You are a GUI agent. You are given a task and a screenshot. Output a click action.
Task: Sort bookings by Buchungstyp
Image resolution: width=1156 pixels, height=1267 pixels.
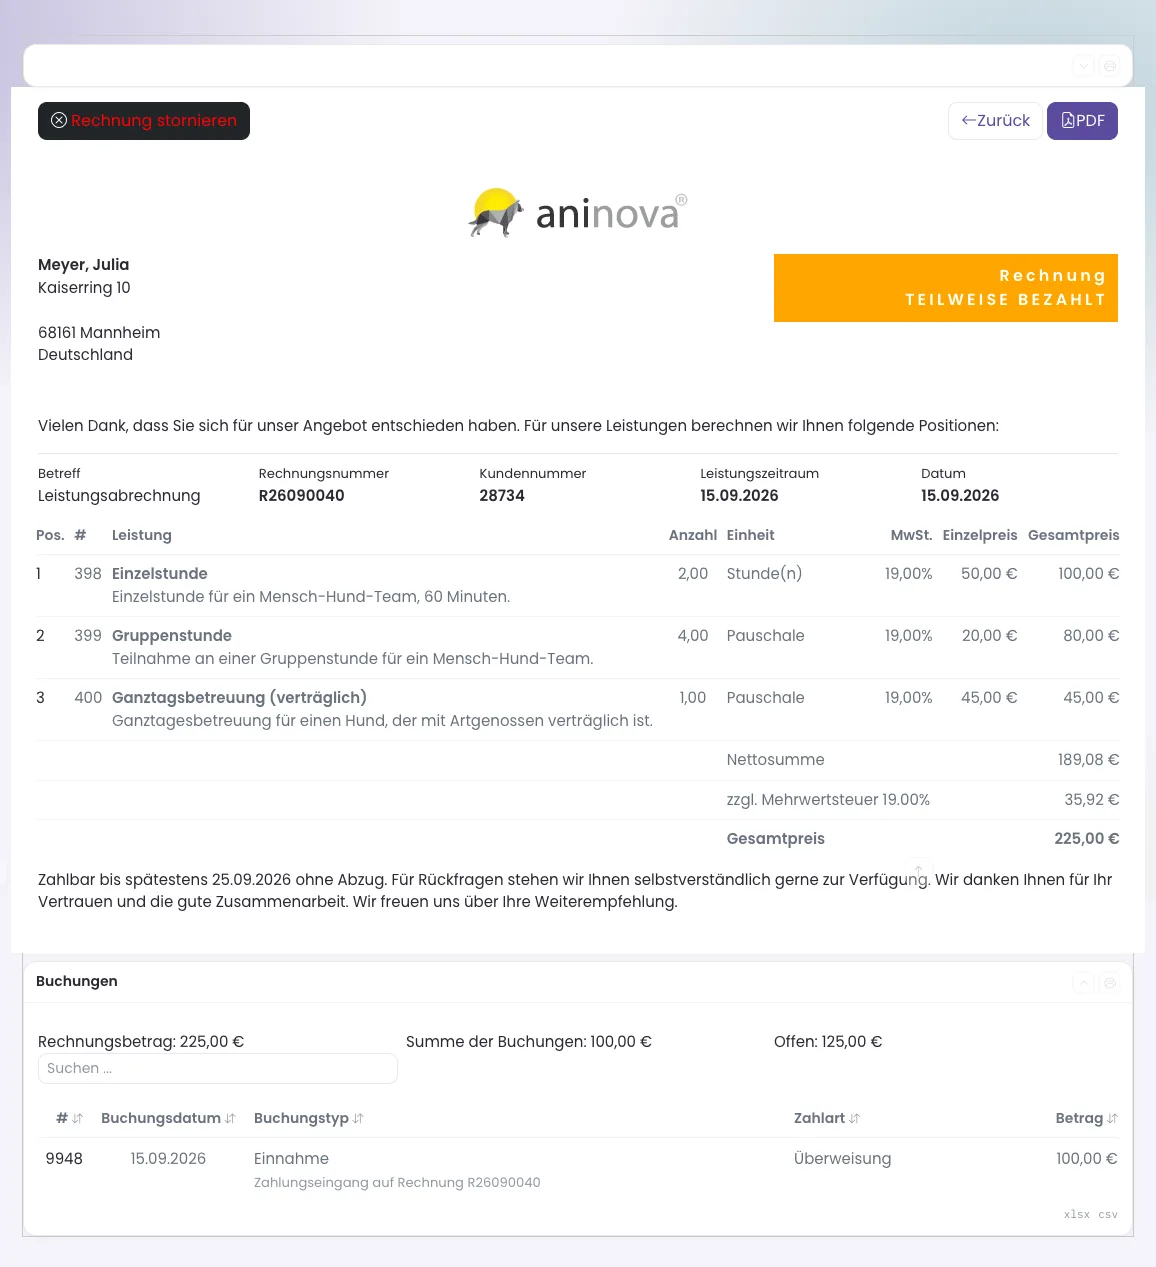(308, 1118)
